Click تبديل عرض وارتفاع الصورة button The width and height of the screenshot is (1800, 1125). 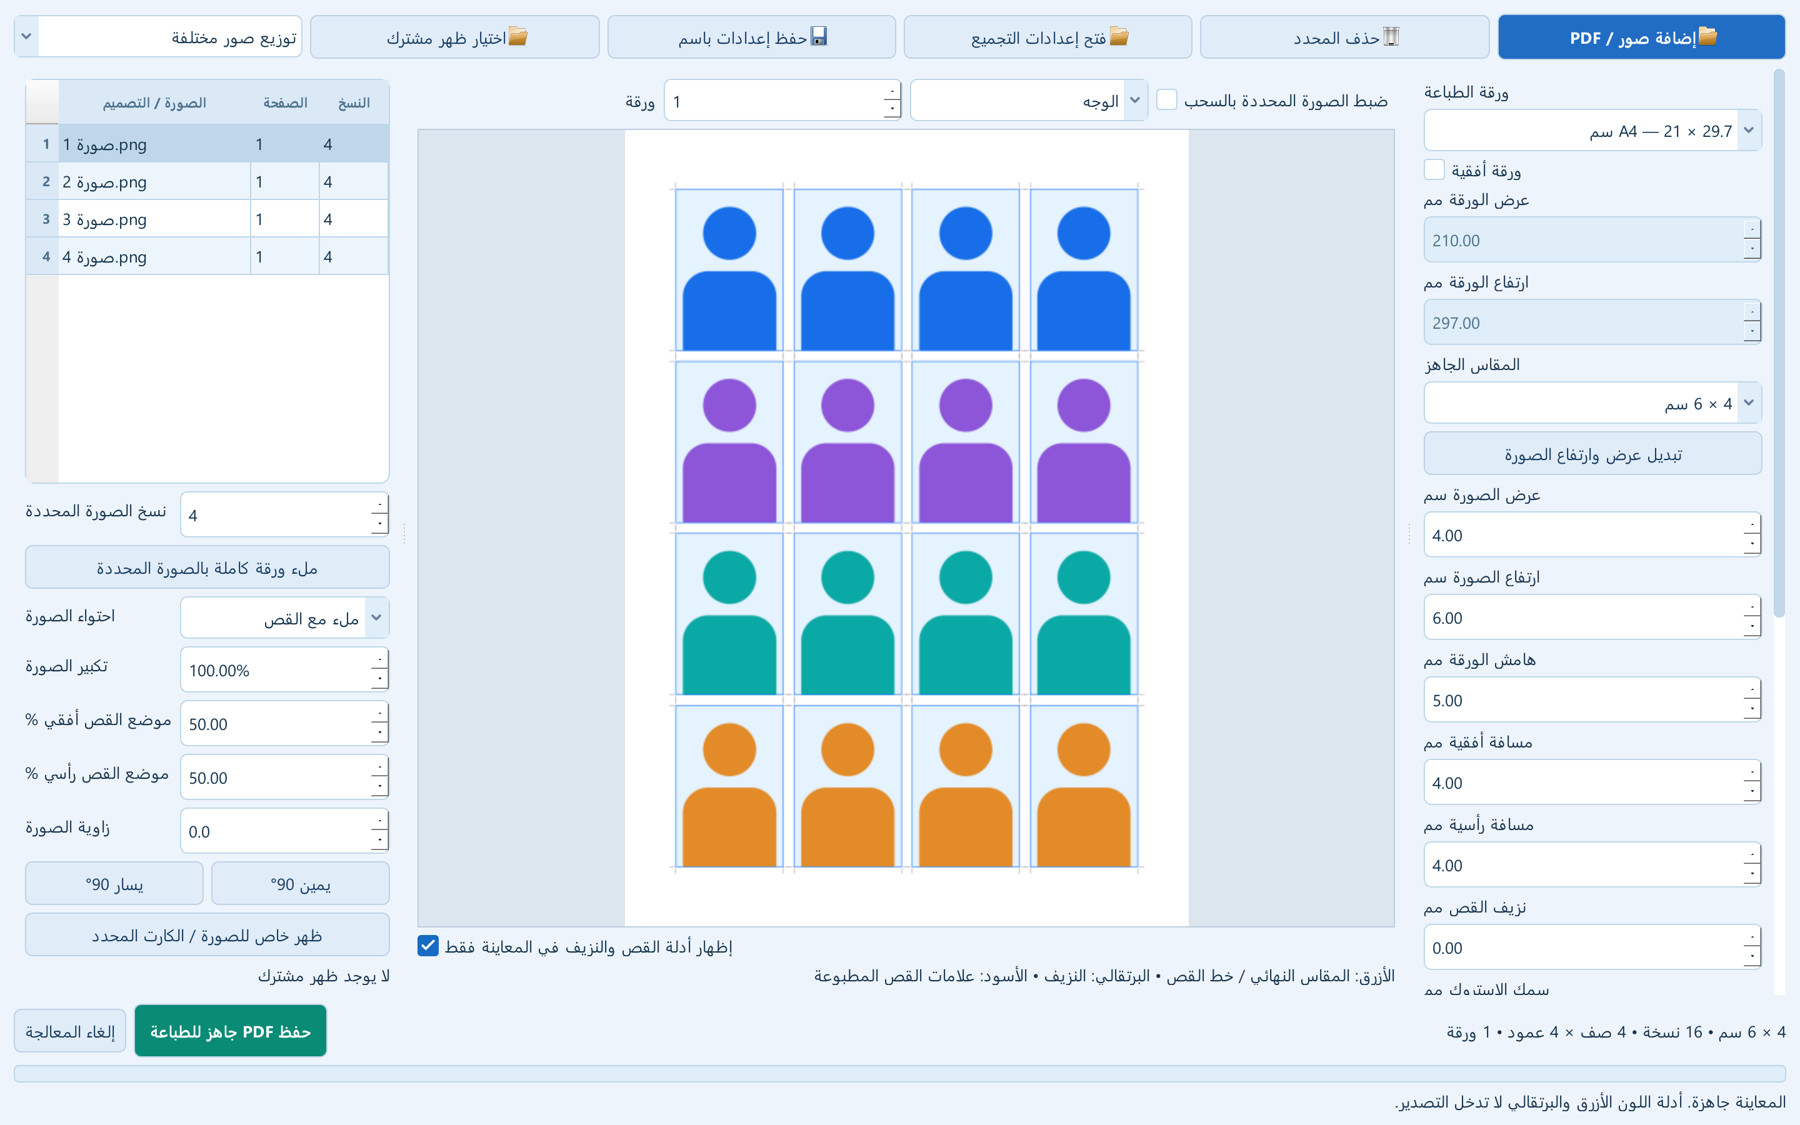tap(1592, 454)
